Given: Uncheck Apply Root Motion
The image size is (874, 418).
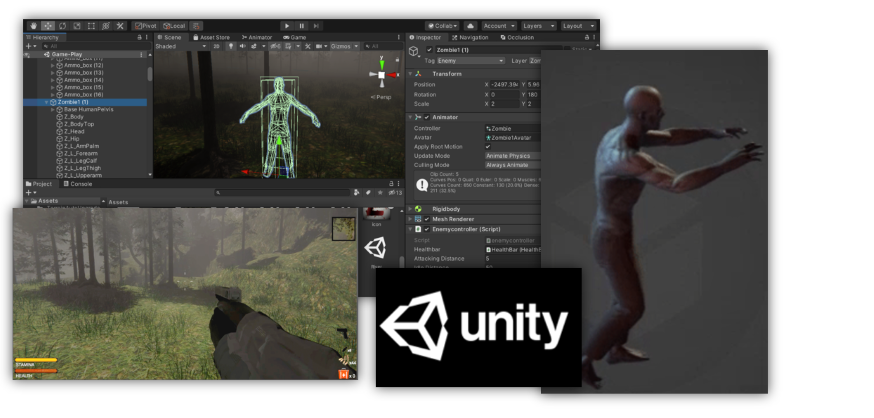Looking at the screenshot, I should point(488,147).
